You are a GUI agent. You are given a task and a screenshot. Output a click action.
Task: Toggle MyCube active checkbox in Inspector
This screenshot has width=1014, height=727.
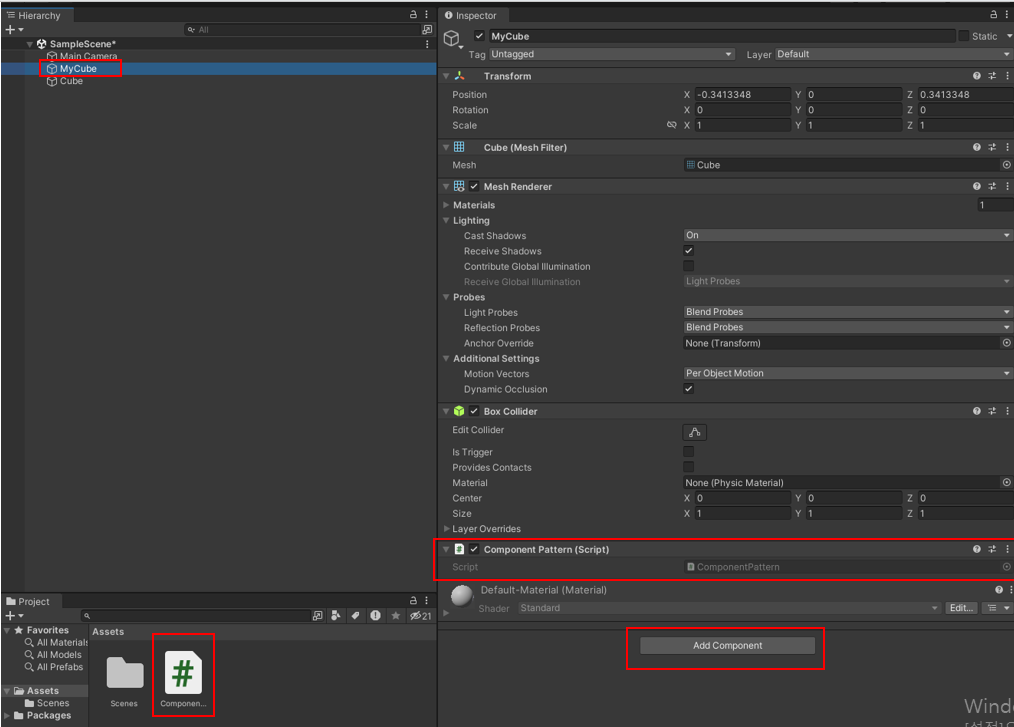(x=479, y=36)
